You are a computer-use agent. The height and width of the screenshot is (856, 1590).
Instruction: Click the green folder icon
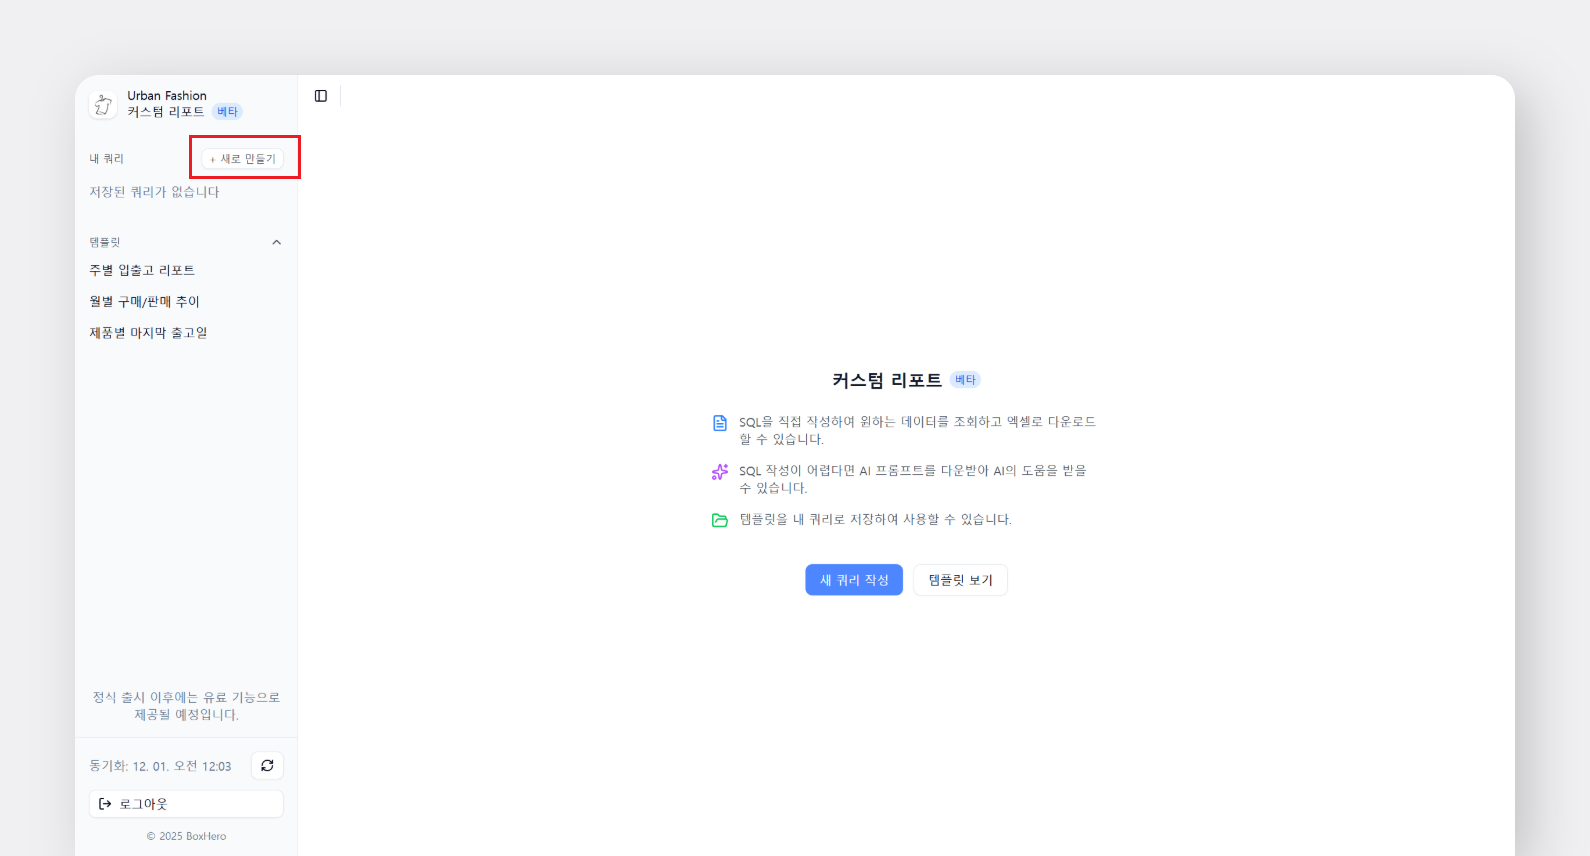pos(719,520)
